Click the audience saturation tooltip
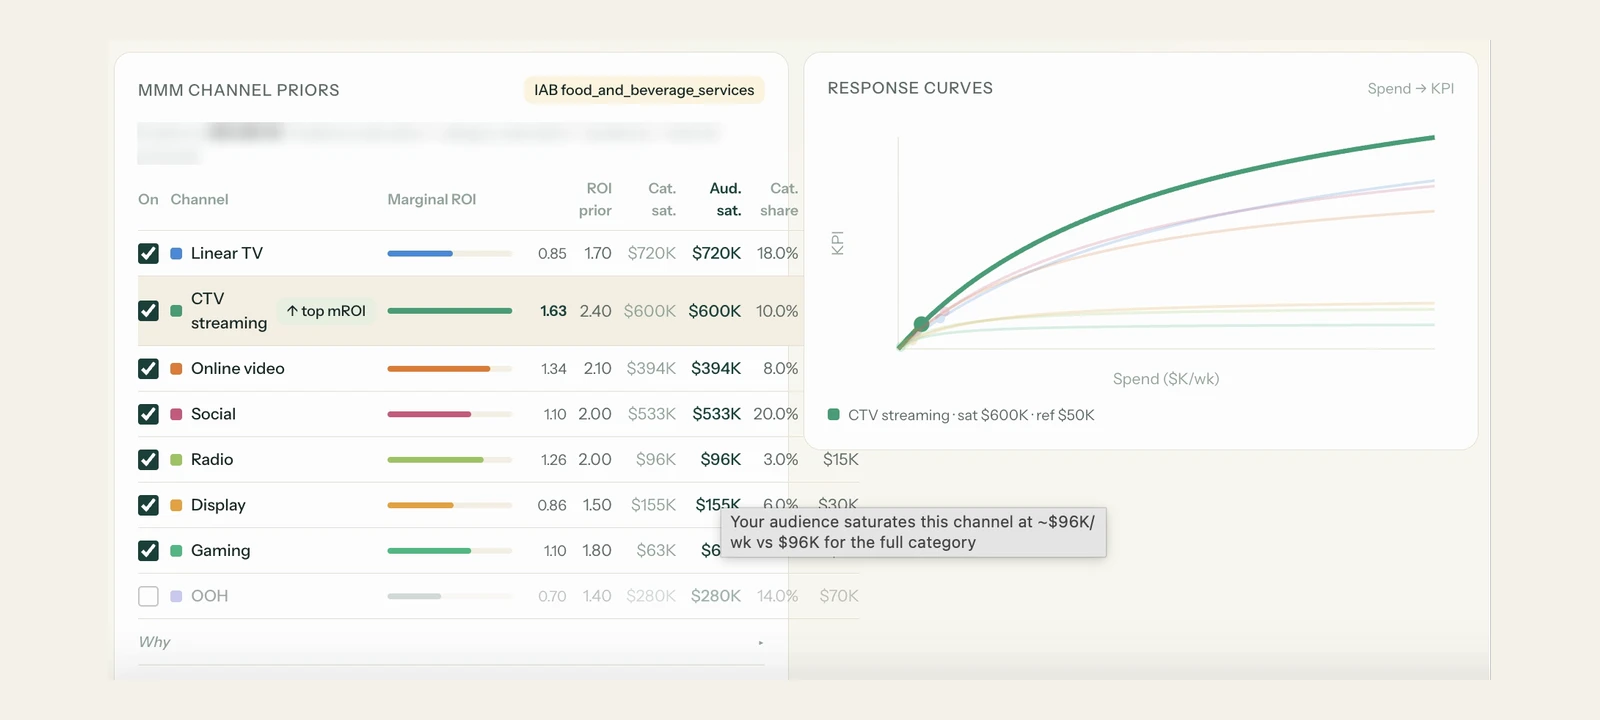The width and height of the screenshot is (1600, 720). (x=914, y=532)
